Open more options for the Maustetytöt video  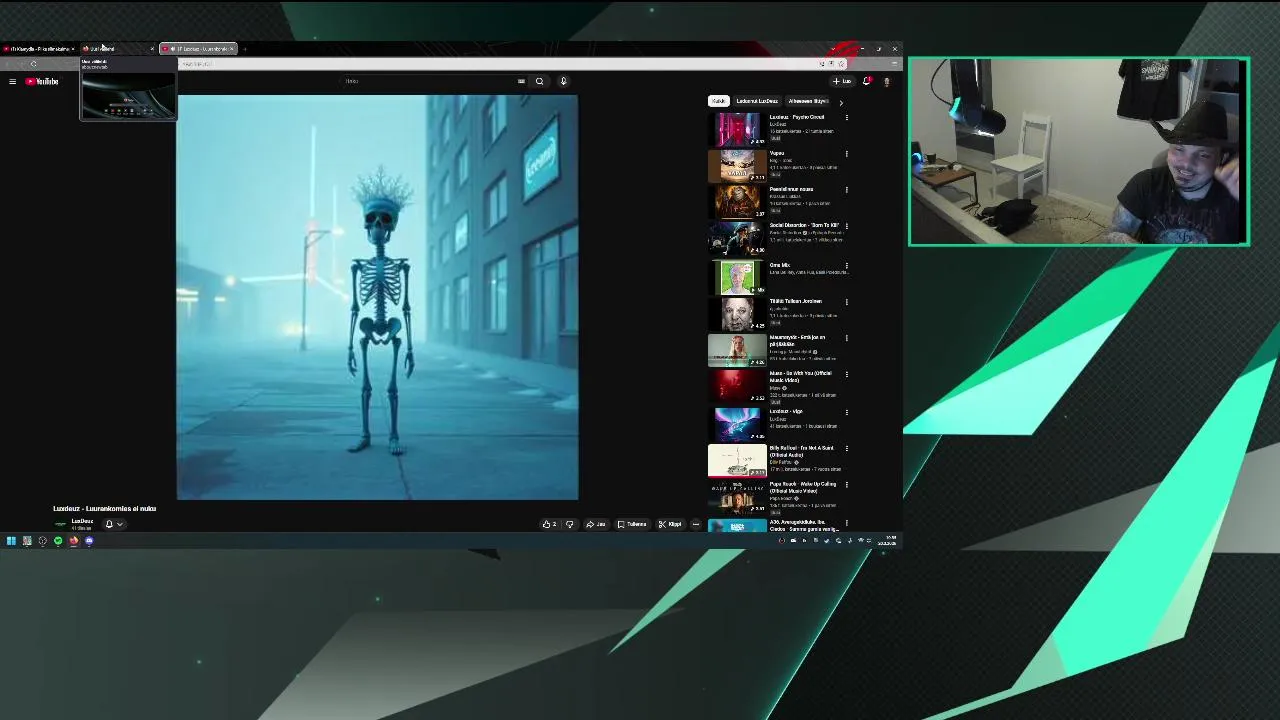click(x=846, y=338)
